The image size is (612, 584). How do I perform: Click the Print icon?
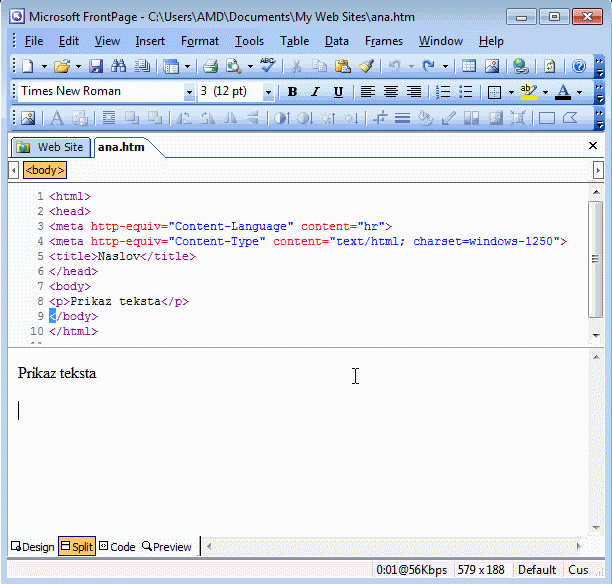(210, 66)
